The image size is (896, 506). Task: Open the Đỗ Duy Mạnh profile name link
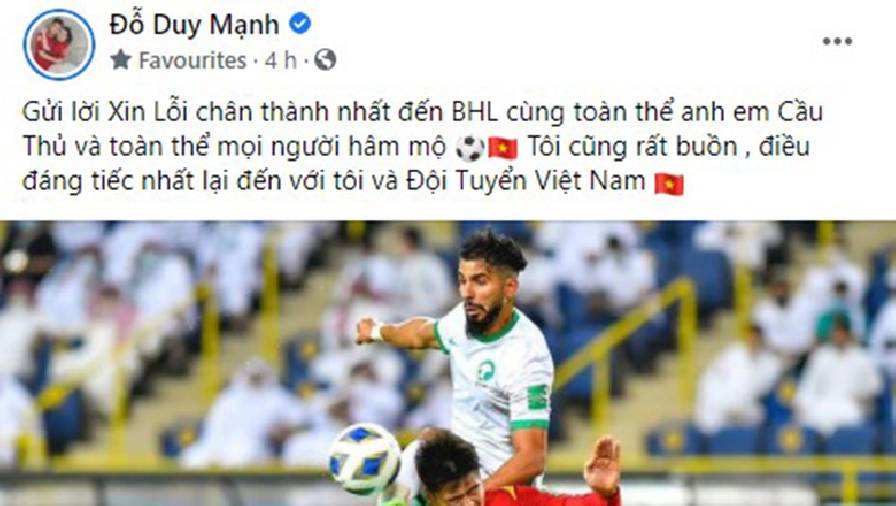point(194,24)
